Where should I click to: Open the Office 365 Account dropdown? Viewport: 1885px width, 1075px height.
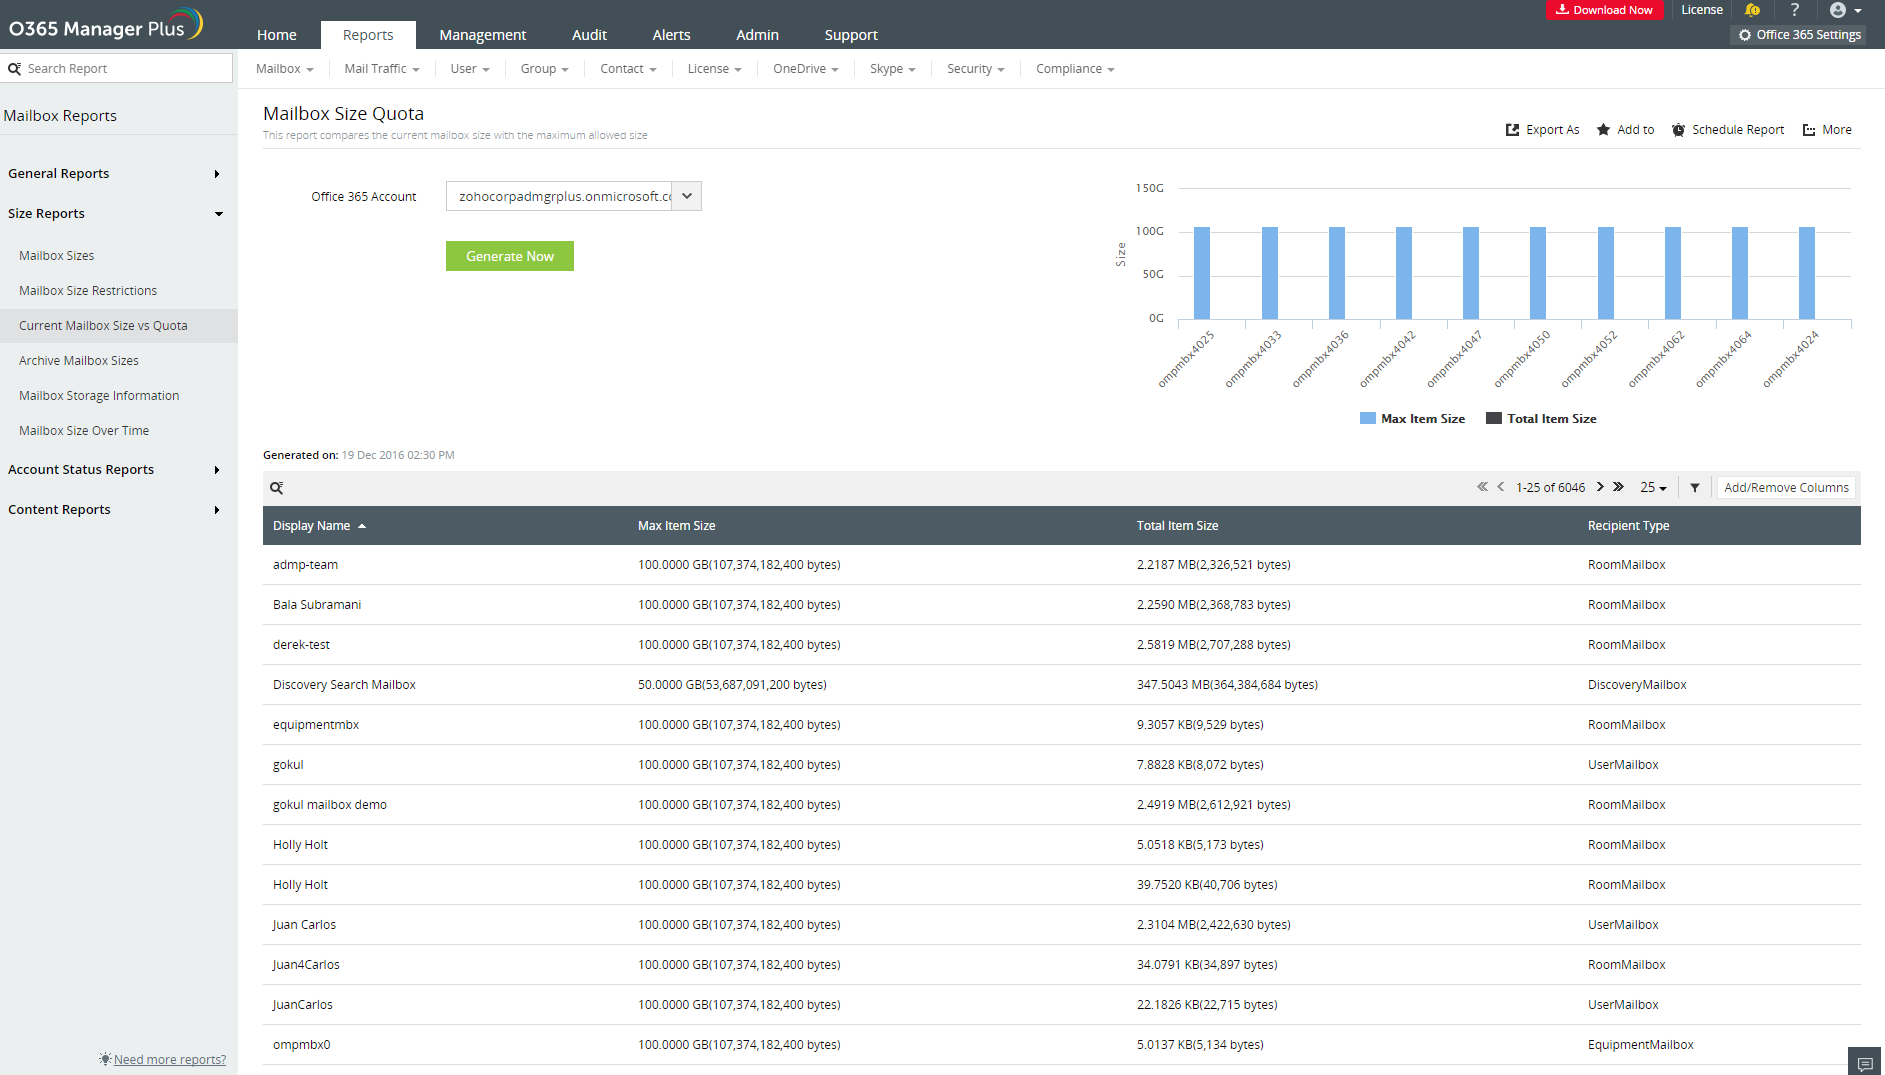point(686,196)
